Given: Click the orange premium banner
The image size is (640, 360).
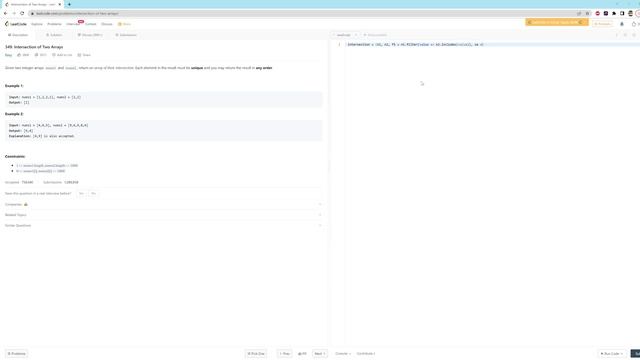Looking at the screenshot, I should tap(557, 22).
